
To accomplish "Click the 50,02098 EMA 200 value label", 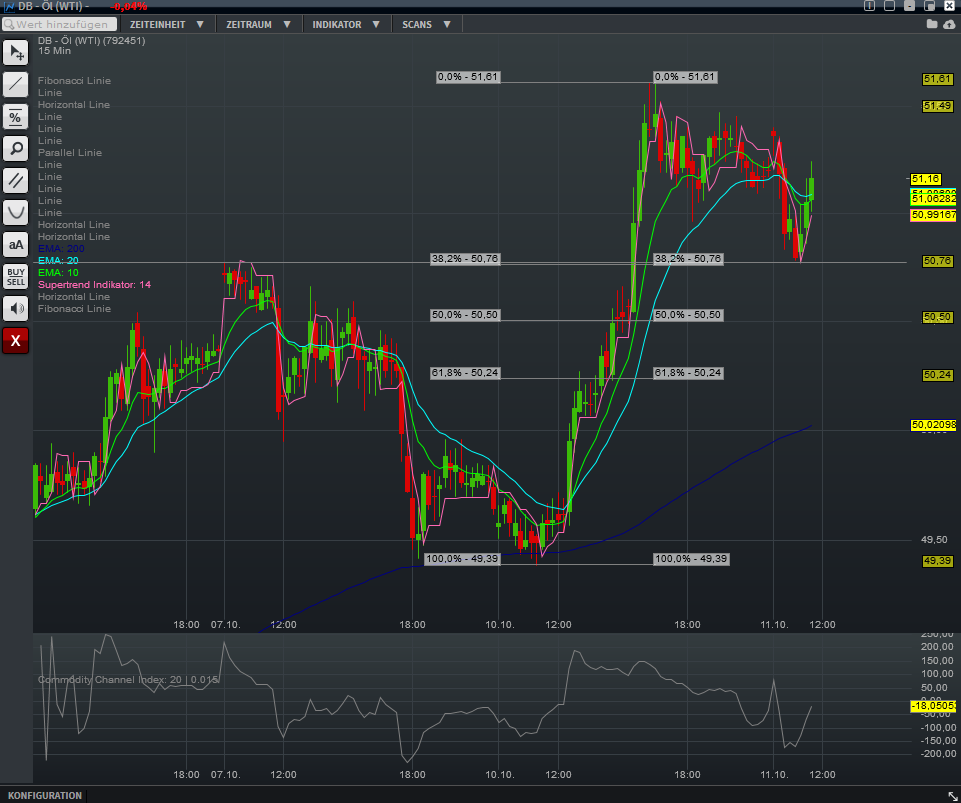I will (x=933, y=425).
